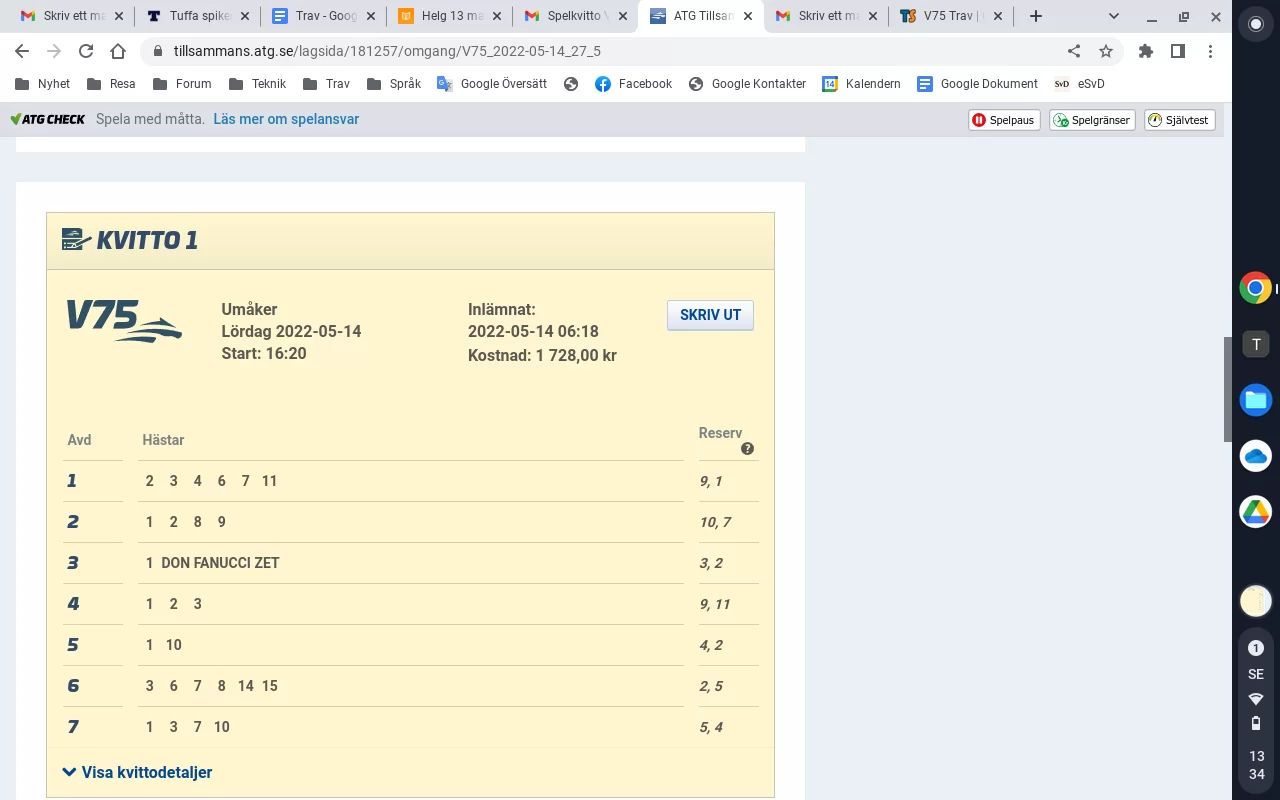
Task: Click the Reserv help question mark icon
Action: pos(747,449)
